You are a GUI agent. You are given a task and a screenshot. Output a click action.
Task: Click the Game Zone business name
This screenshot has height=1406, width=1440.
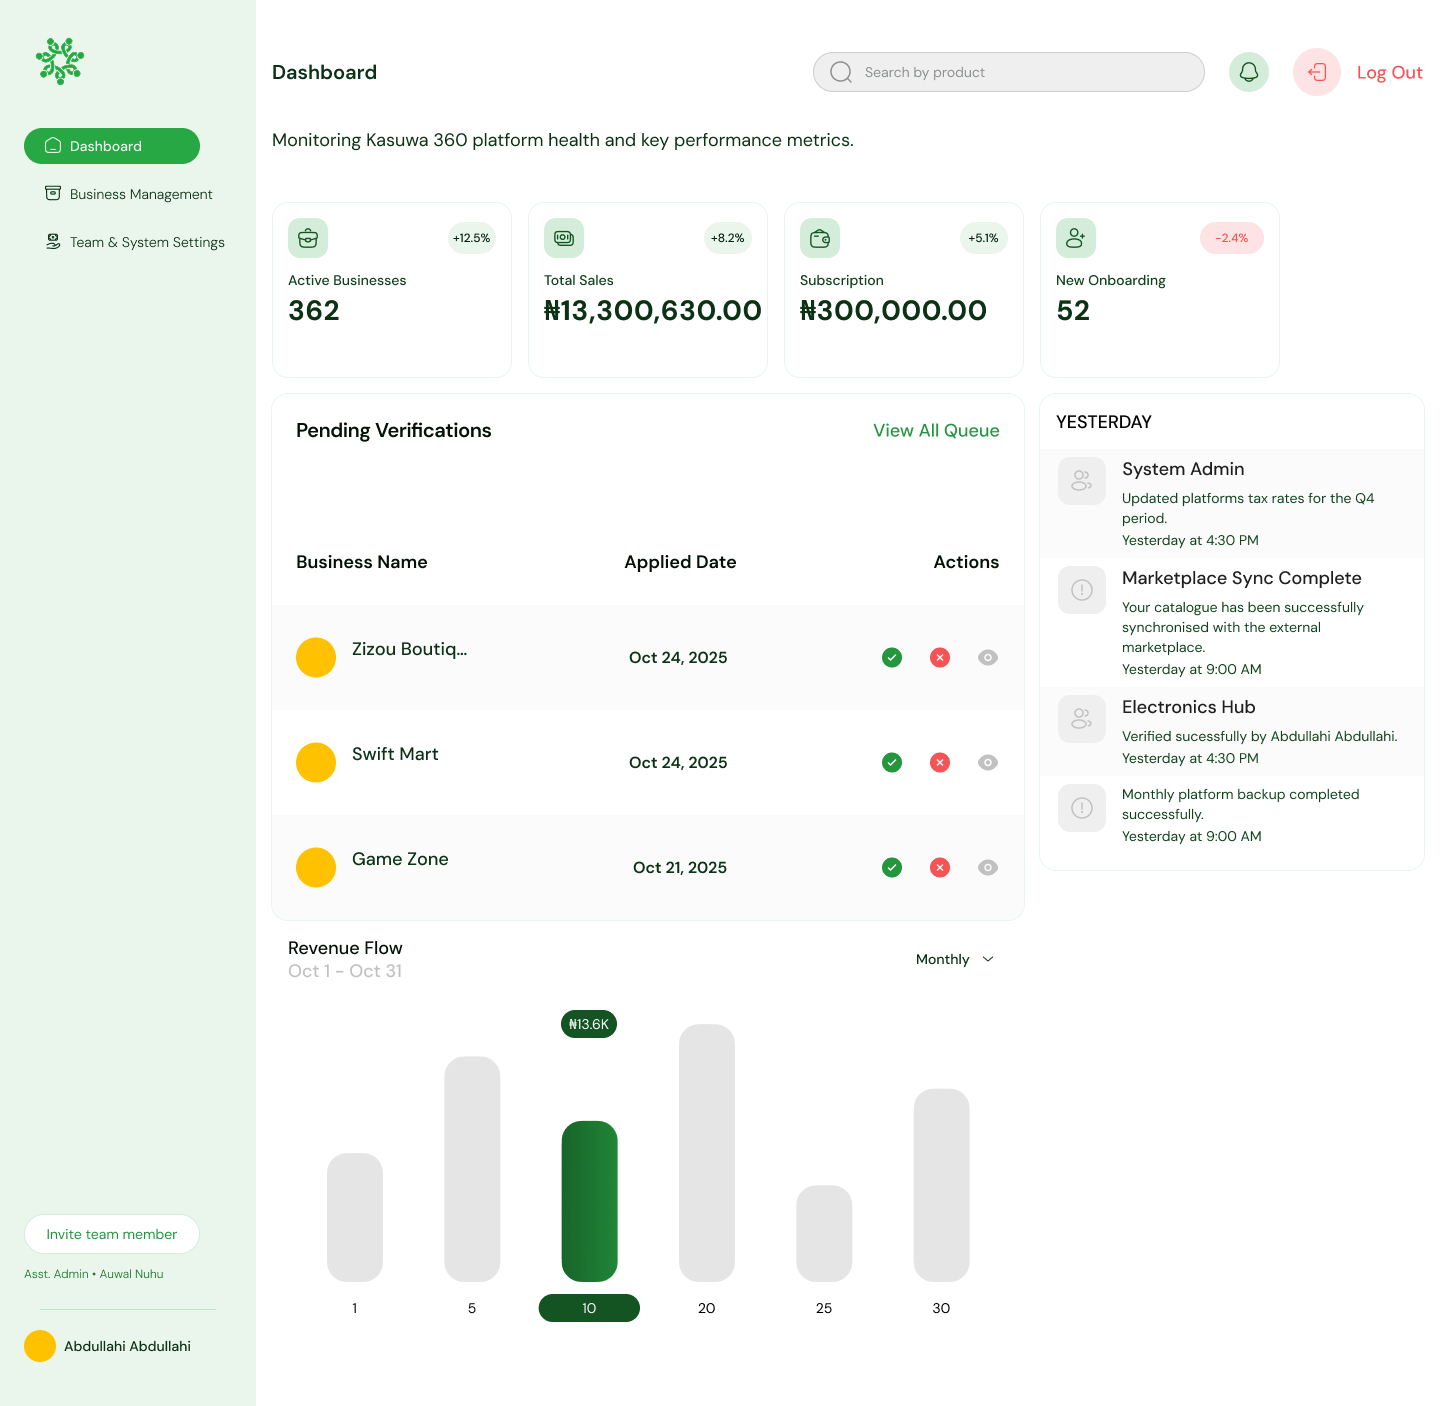400,859
